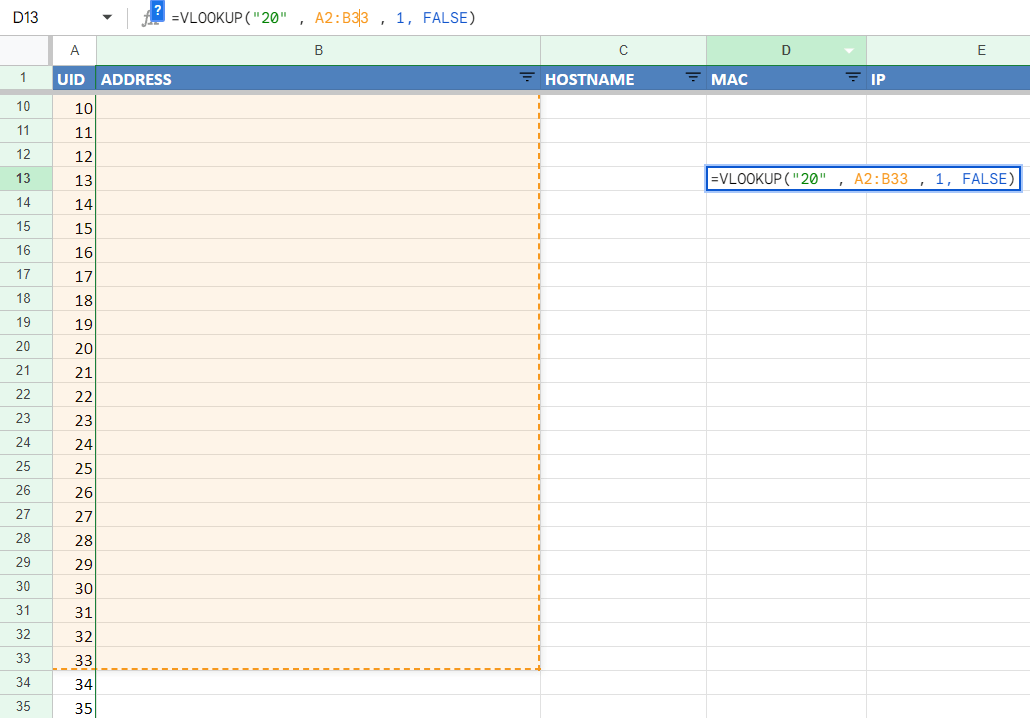This screenshot has height=718, width=1030.
Task: Click the MAC header cell text
Action: click(729, 79)
